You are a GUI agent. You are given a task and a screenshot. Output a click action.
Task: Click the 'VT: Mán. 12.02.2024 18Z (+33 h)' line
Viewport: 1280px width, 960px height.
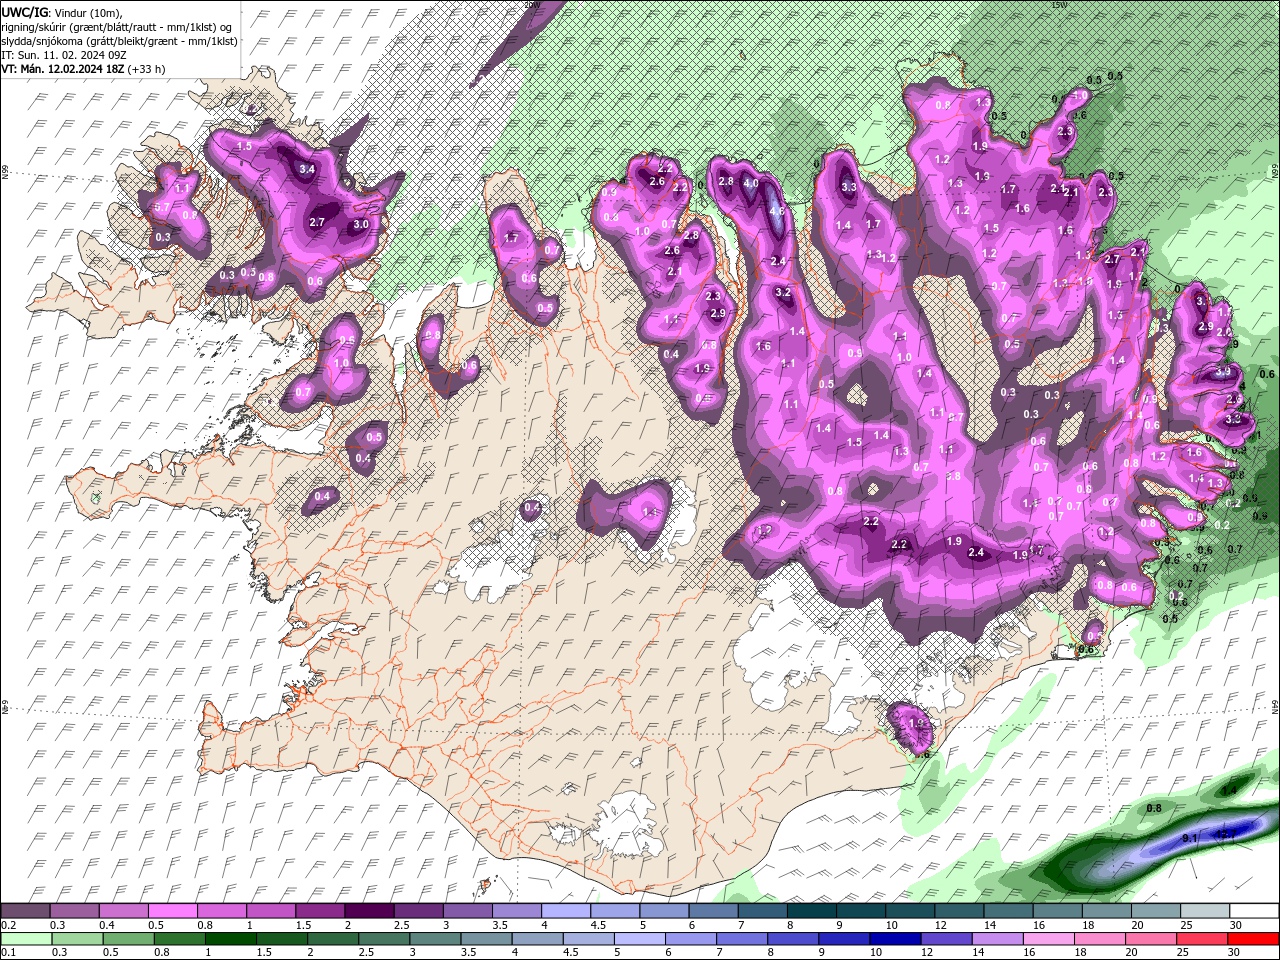point(83,69)
